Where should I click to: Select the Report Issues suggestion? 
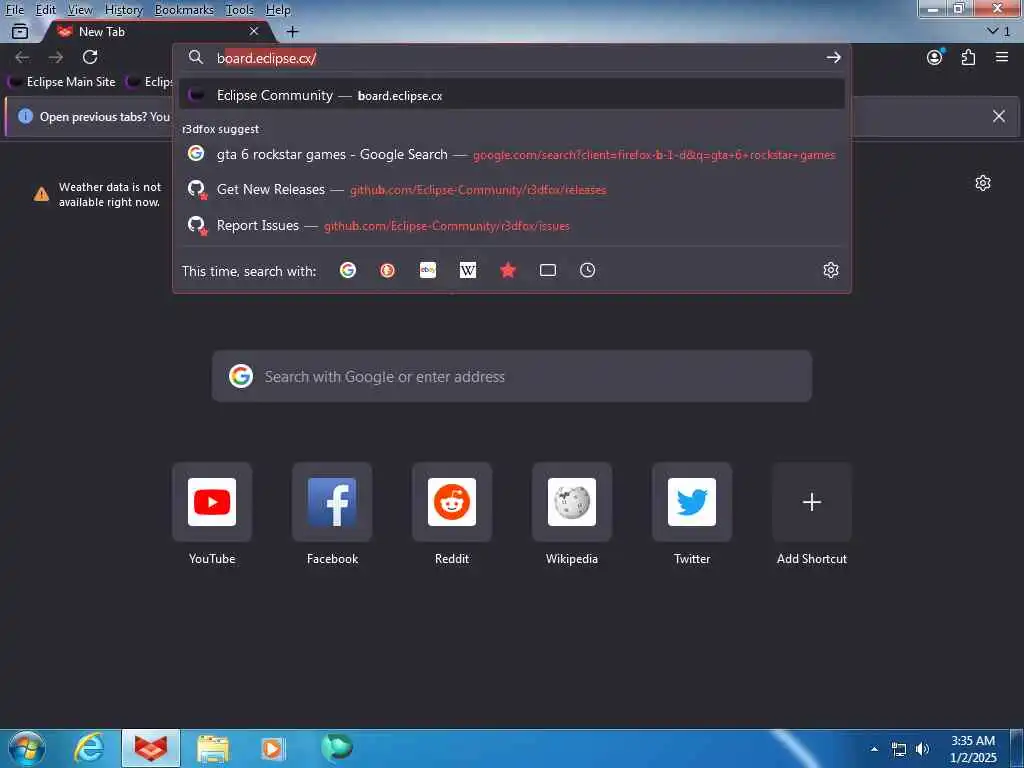(512, 226)
